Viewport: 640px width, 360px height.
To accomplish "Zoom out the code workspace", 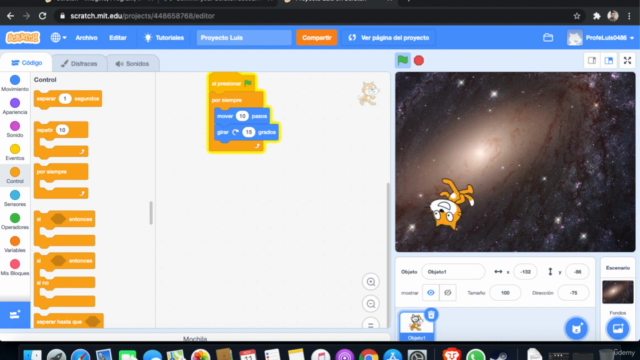I will pos(371,304).
